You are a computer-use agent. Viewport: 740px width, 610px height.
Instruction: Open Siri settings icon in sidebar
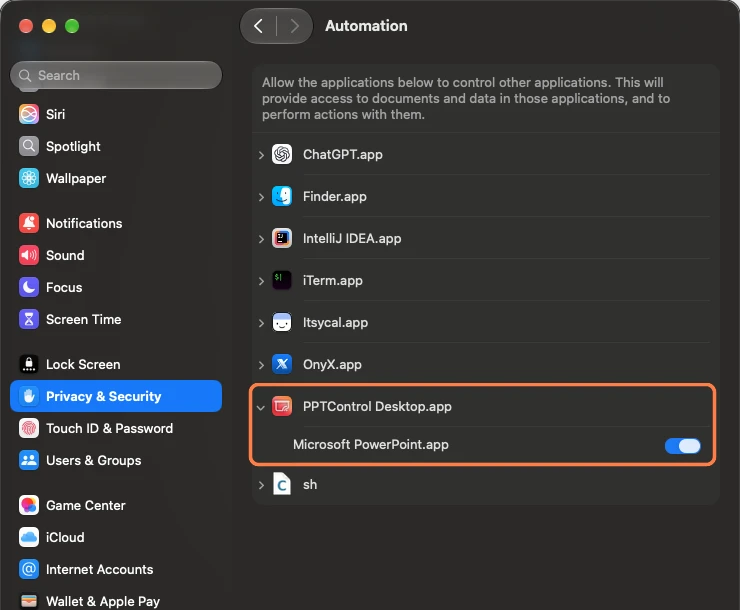click(x=29, y=114)
